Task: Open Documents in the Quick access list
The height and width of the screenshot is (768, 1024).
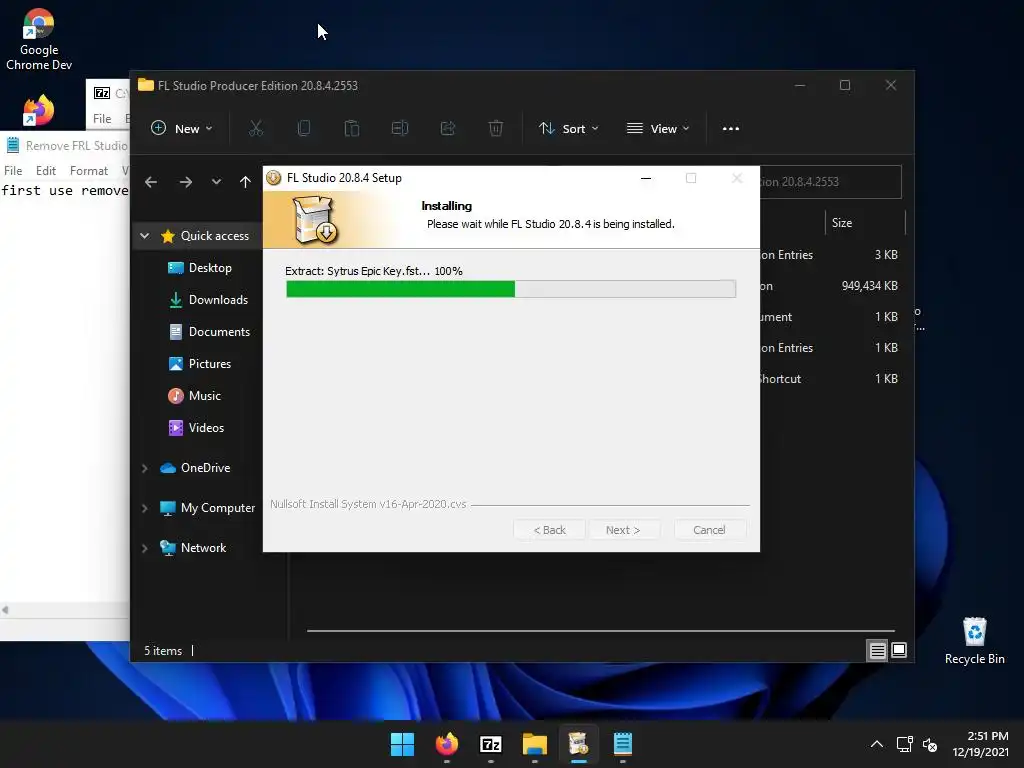Action: pos(209,332)
